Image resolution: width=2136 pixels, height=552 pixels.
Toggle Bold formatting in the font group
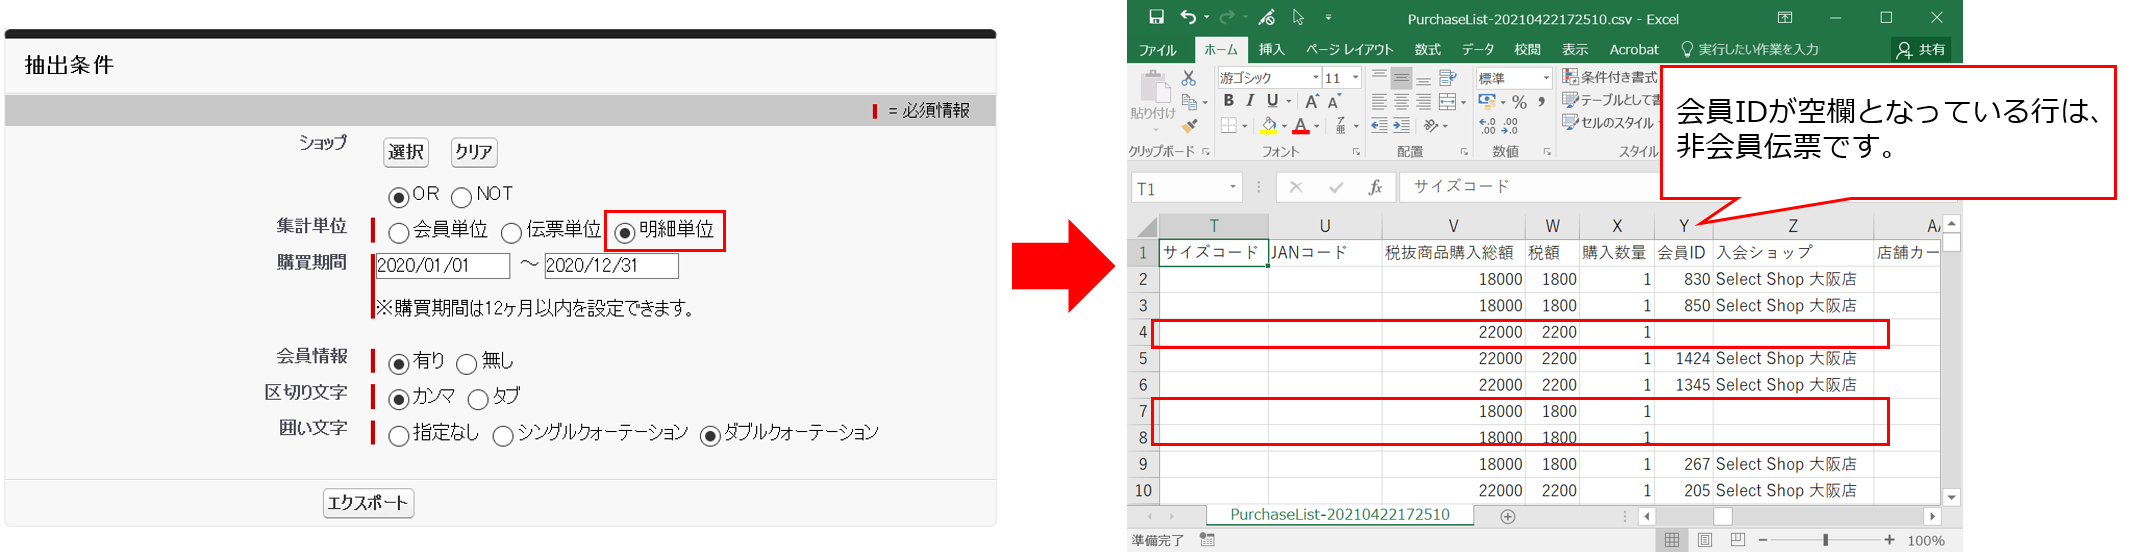pyautogui.click(x=1228, y=101)
